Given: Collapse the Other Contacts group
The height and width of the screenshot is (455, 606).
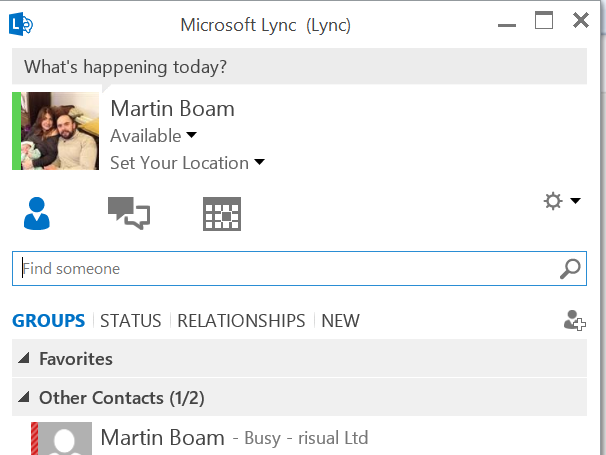Looking at the screenshot, I should point(23,398).
